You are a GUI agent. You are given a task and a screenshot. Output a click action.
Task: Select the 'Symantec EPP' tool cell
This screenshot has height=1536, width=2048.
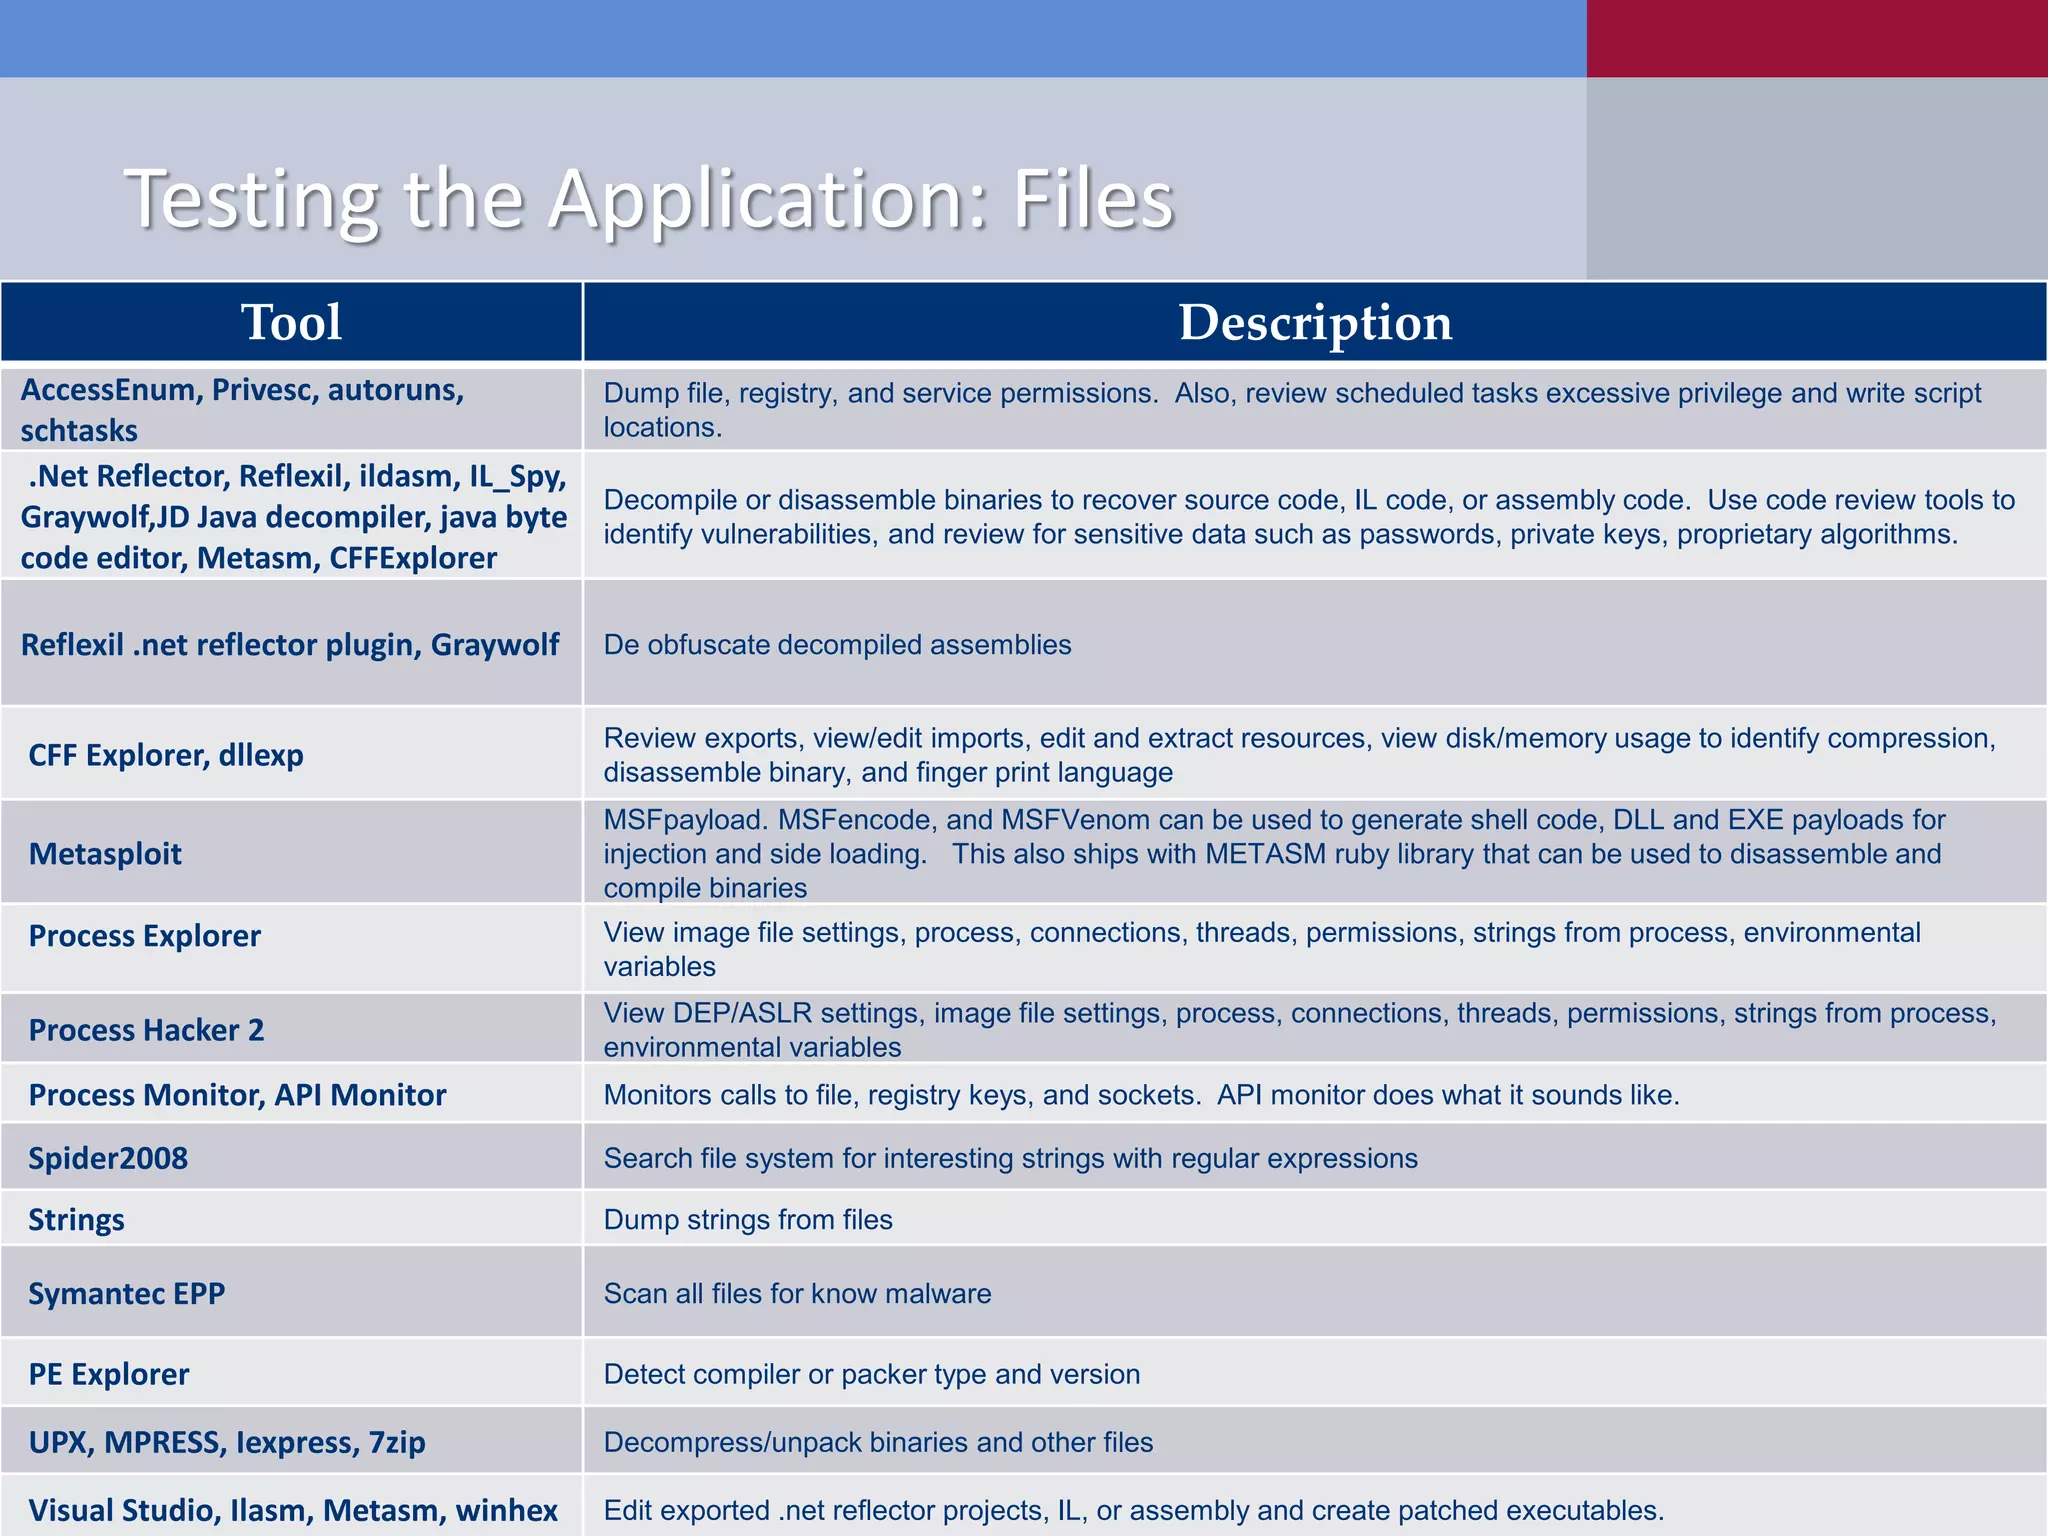point(292,1292)
